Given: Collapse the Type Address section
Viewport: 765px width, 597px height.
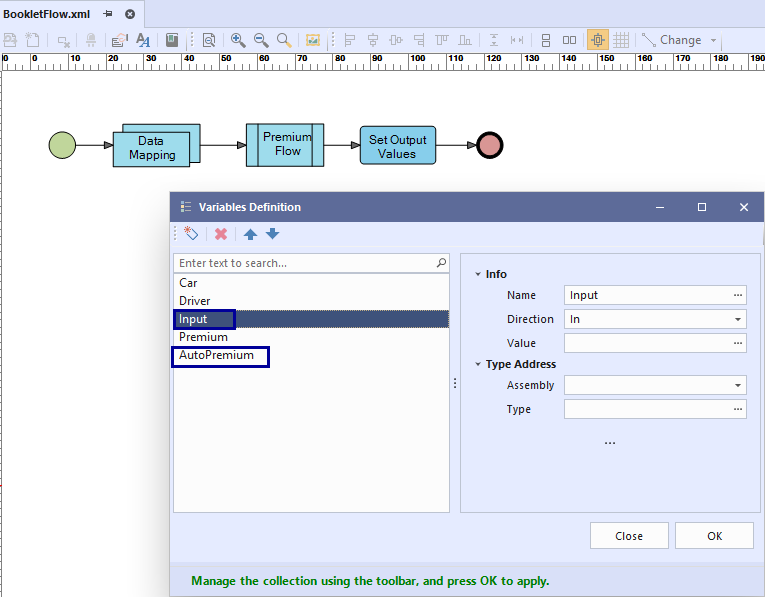Looking at the screenshot, I should [478, 364].
